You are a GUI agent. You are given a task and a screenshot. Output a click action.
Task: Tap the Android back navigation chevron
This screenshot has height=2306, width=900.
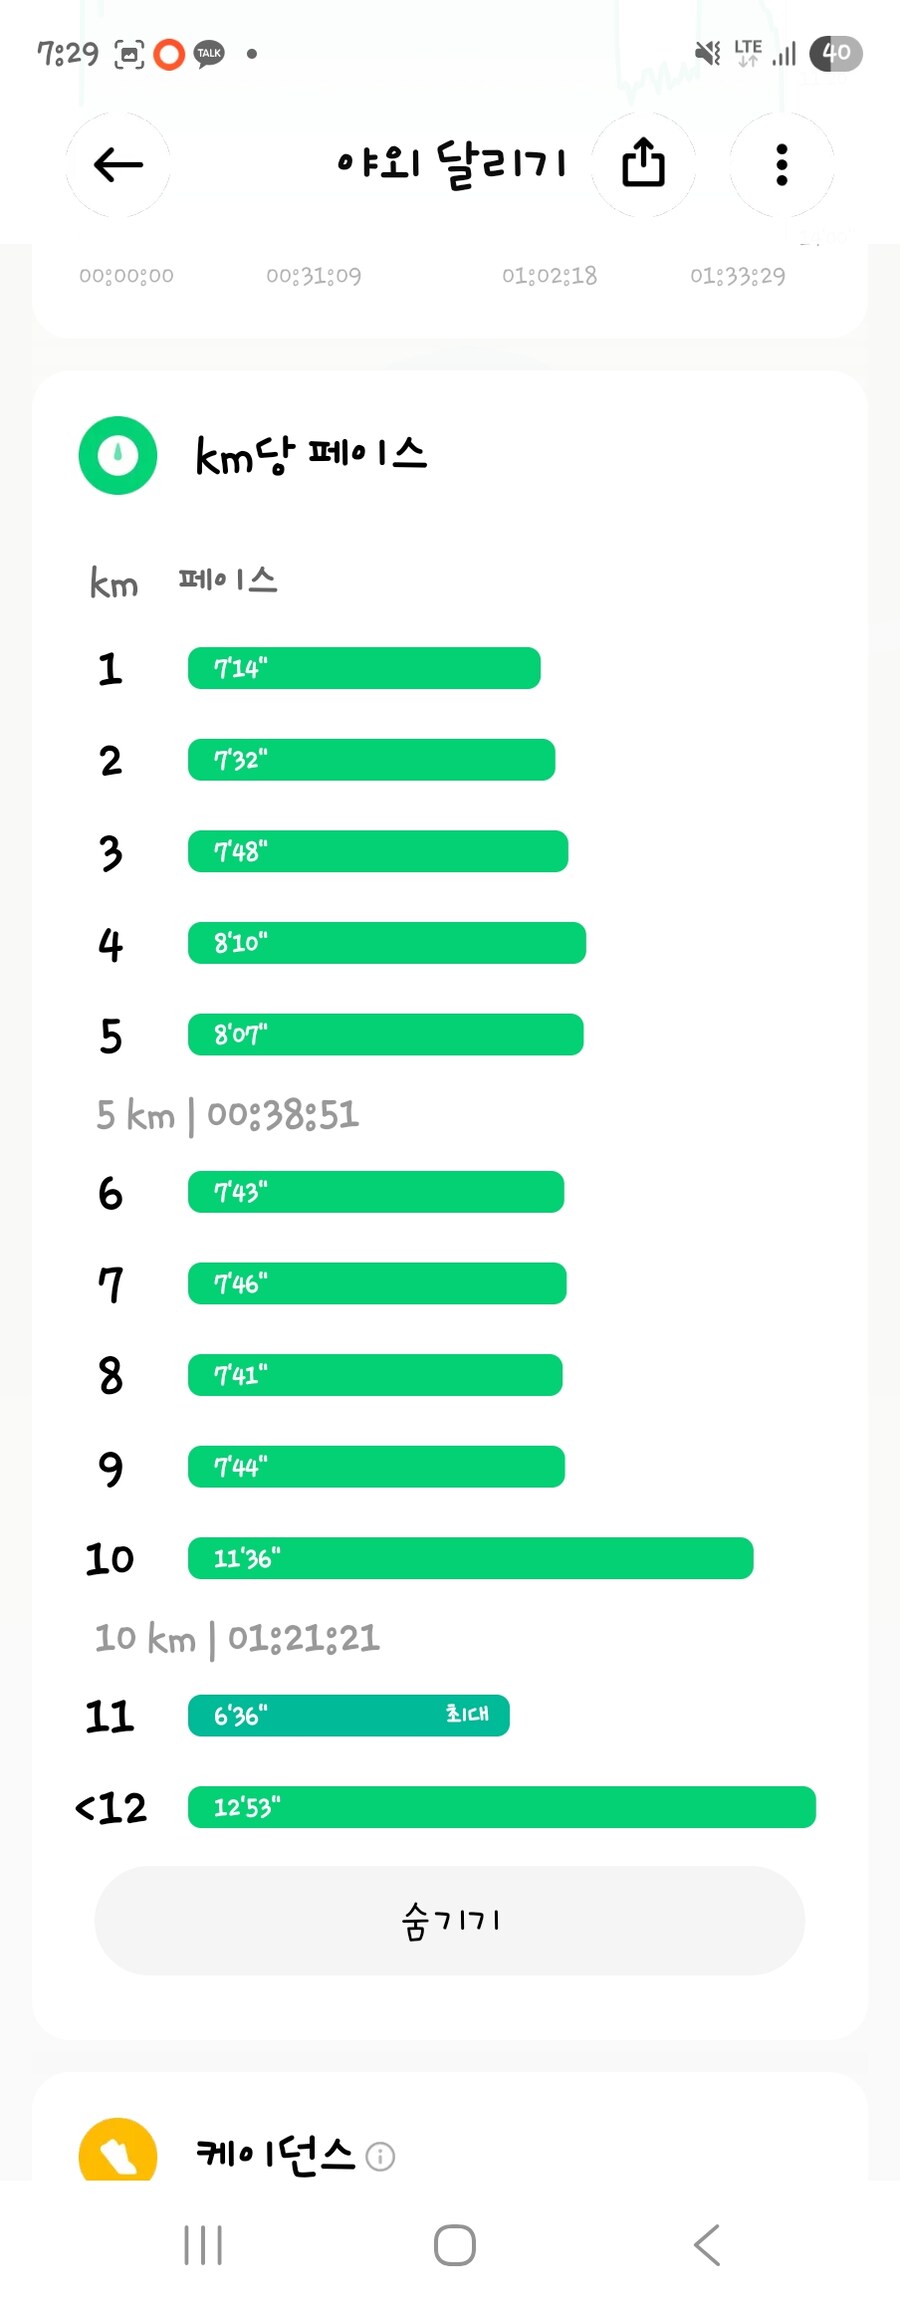(x=707, y=2245)
